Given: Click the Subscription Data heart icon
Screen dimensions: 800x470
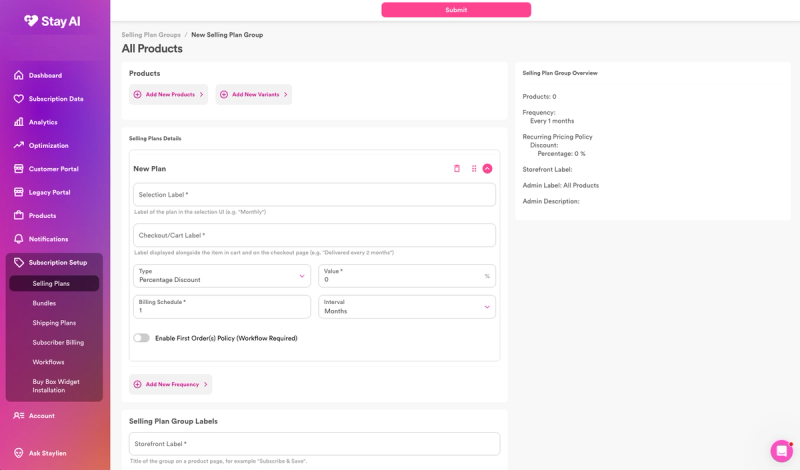Looking at the screenshot, I should (x=18, y=98).
